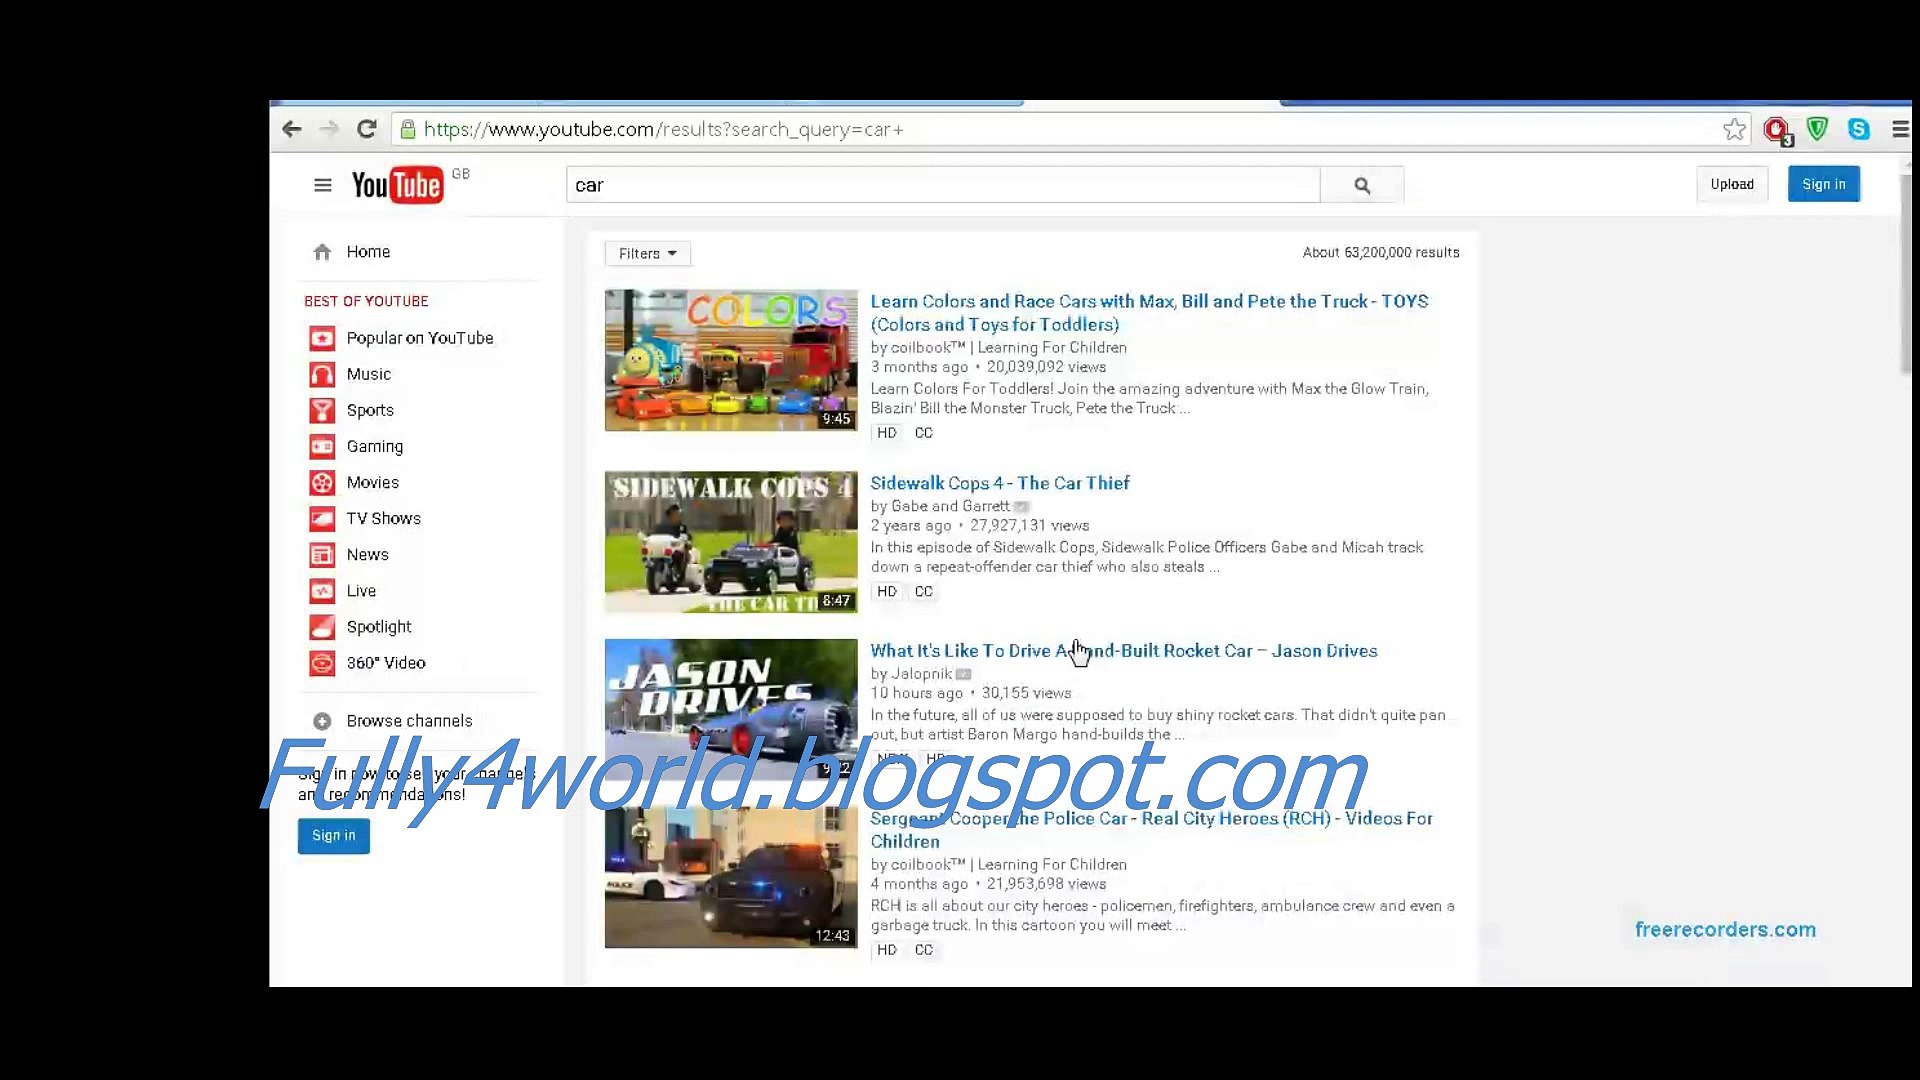Open the Filters dropdown
Viewport: 1920px width, 1080px height.
647,253
